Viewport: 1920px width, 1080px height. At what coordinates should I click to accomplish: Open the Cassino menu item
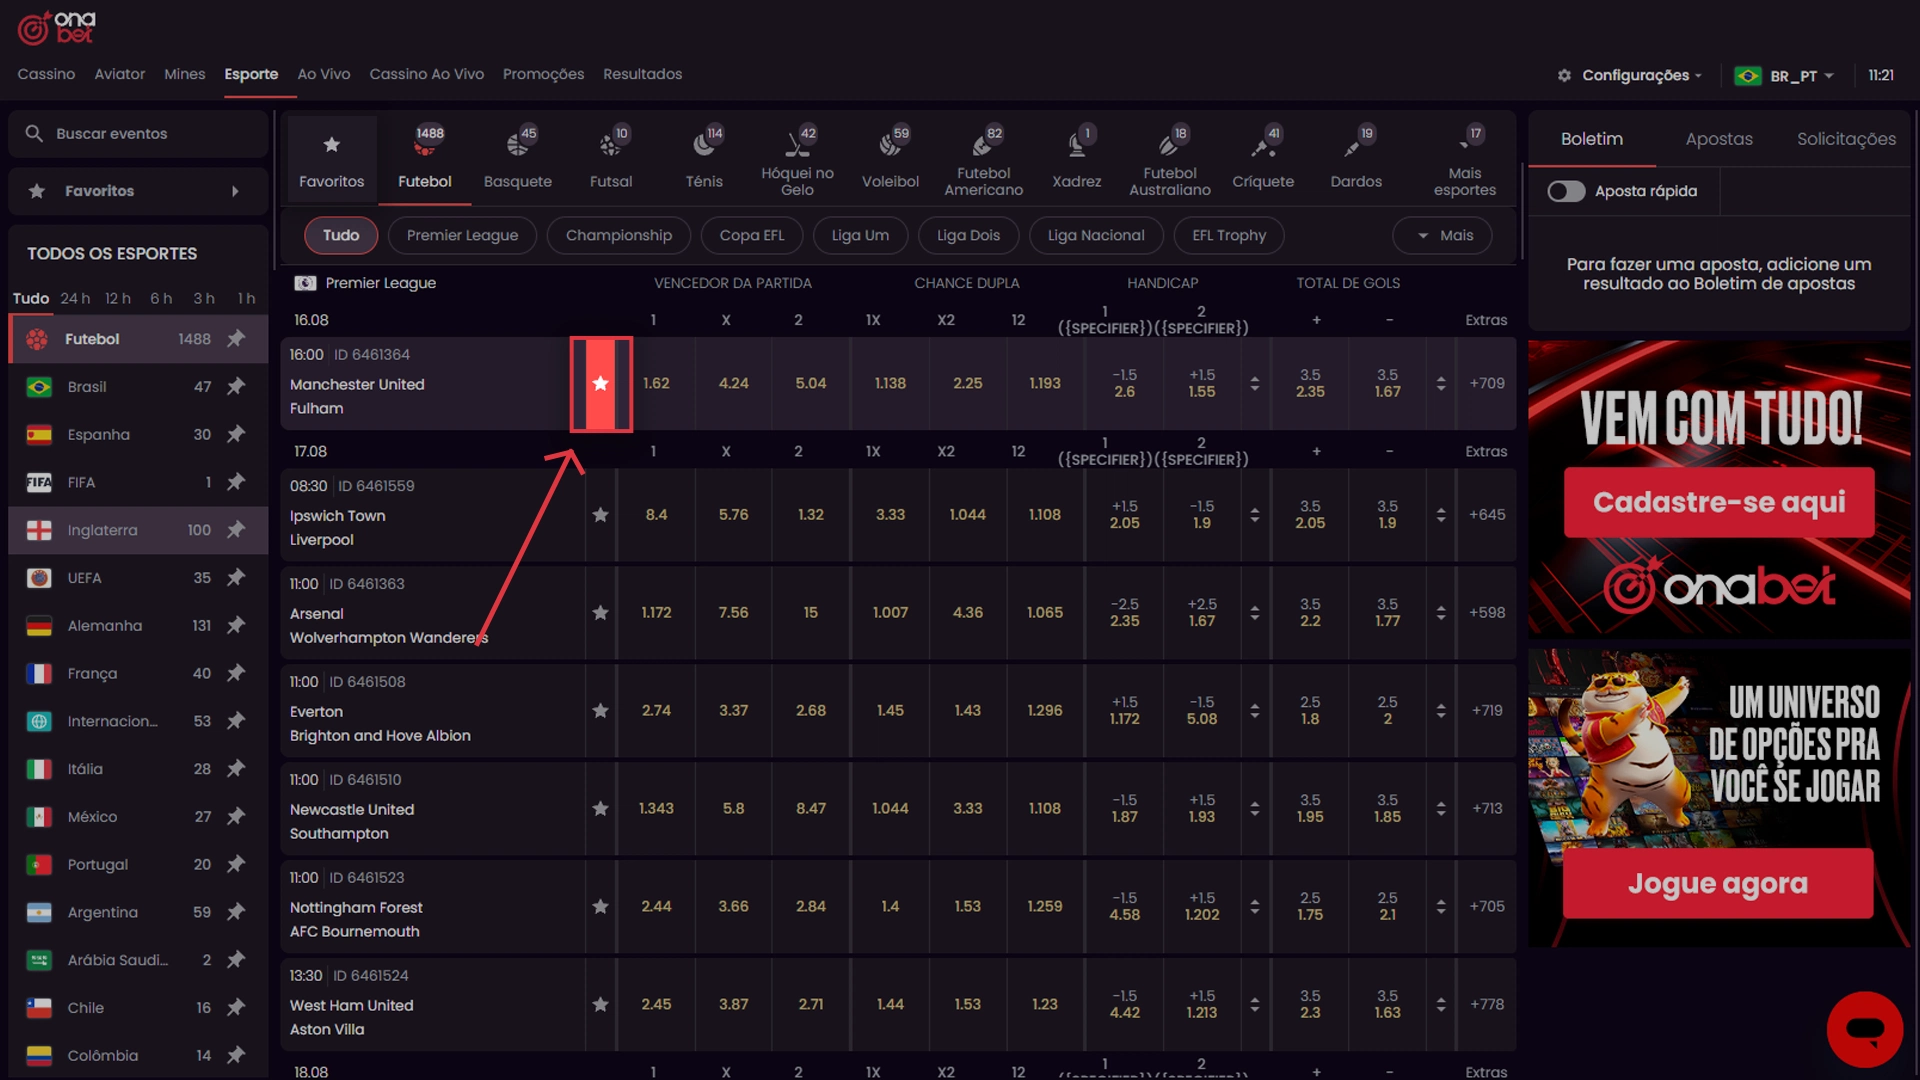[x=46, y=74]
